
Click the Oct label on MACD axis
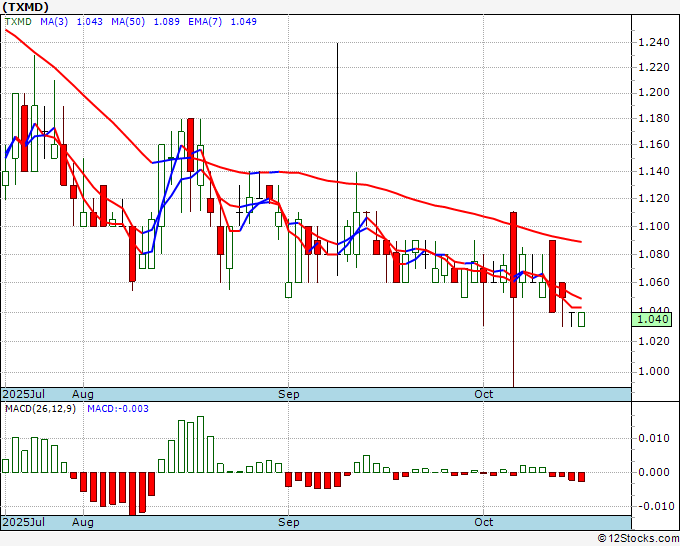(484, 522)
